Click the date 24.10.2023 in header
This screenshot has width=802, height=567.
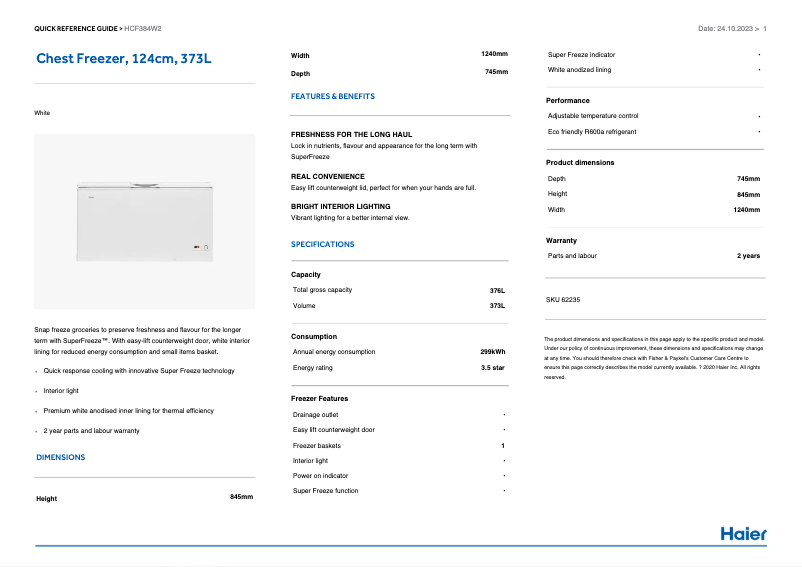734,29
